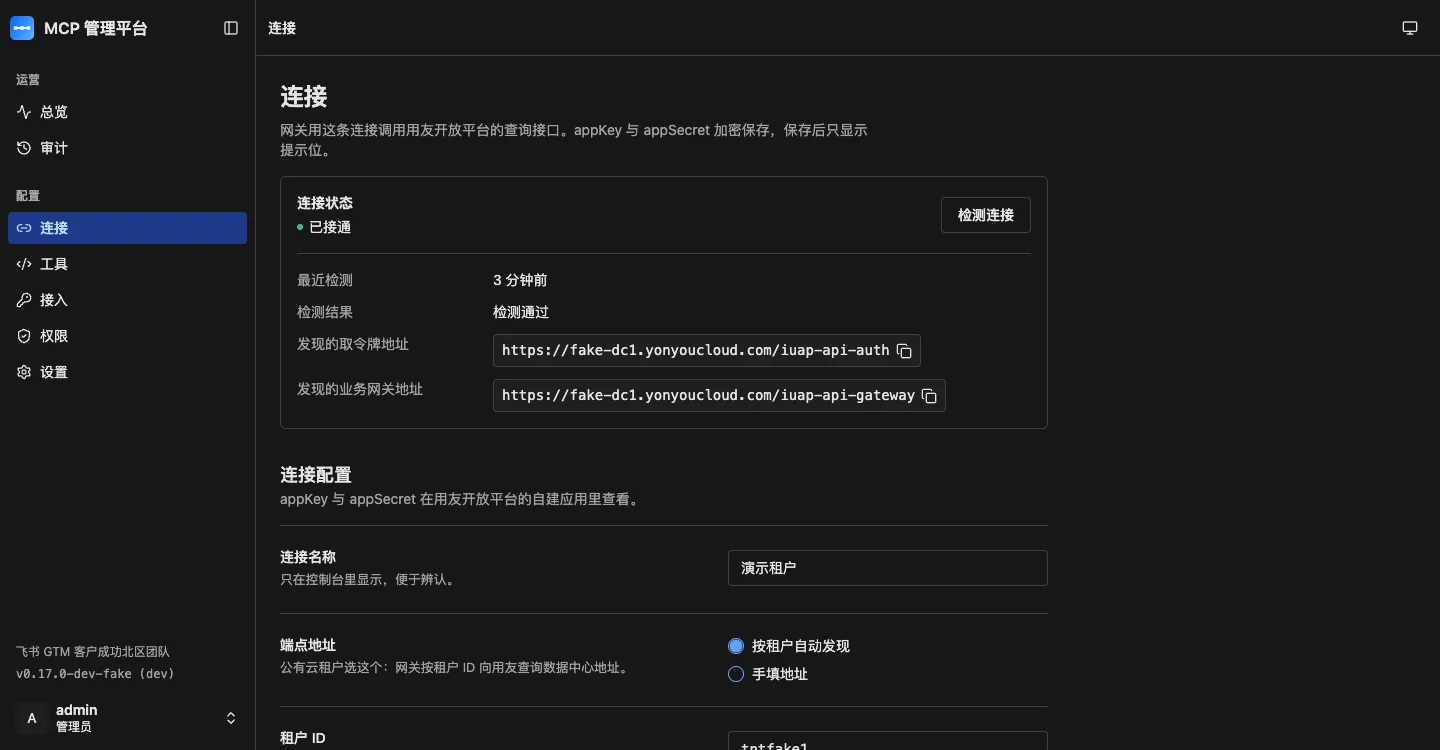Image resolution: width=1440 pixels, height=750 pixels.
Task: Click the admin avatar letter A
Action: [x=32, y=718]
